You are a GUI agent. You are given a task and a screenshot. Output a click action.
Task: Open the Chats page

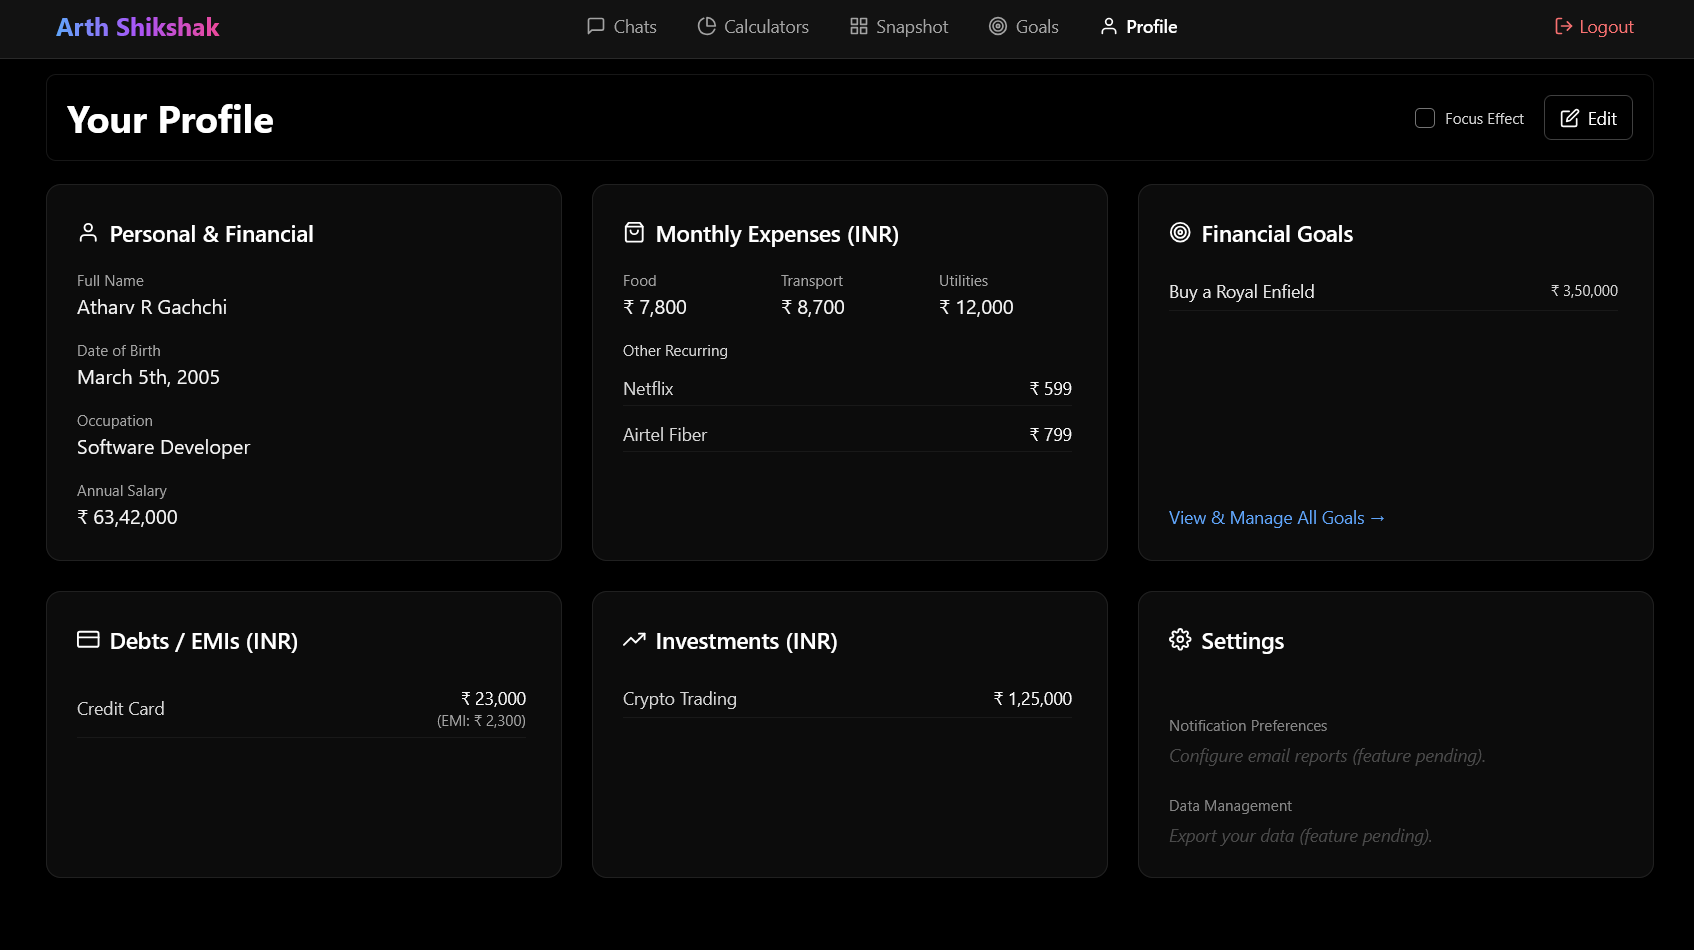pyautogui.click(x=622, y=26)
